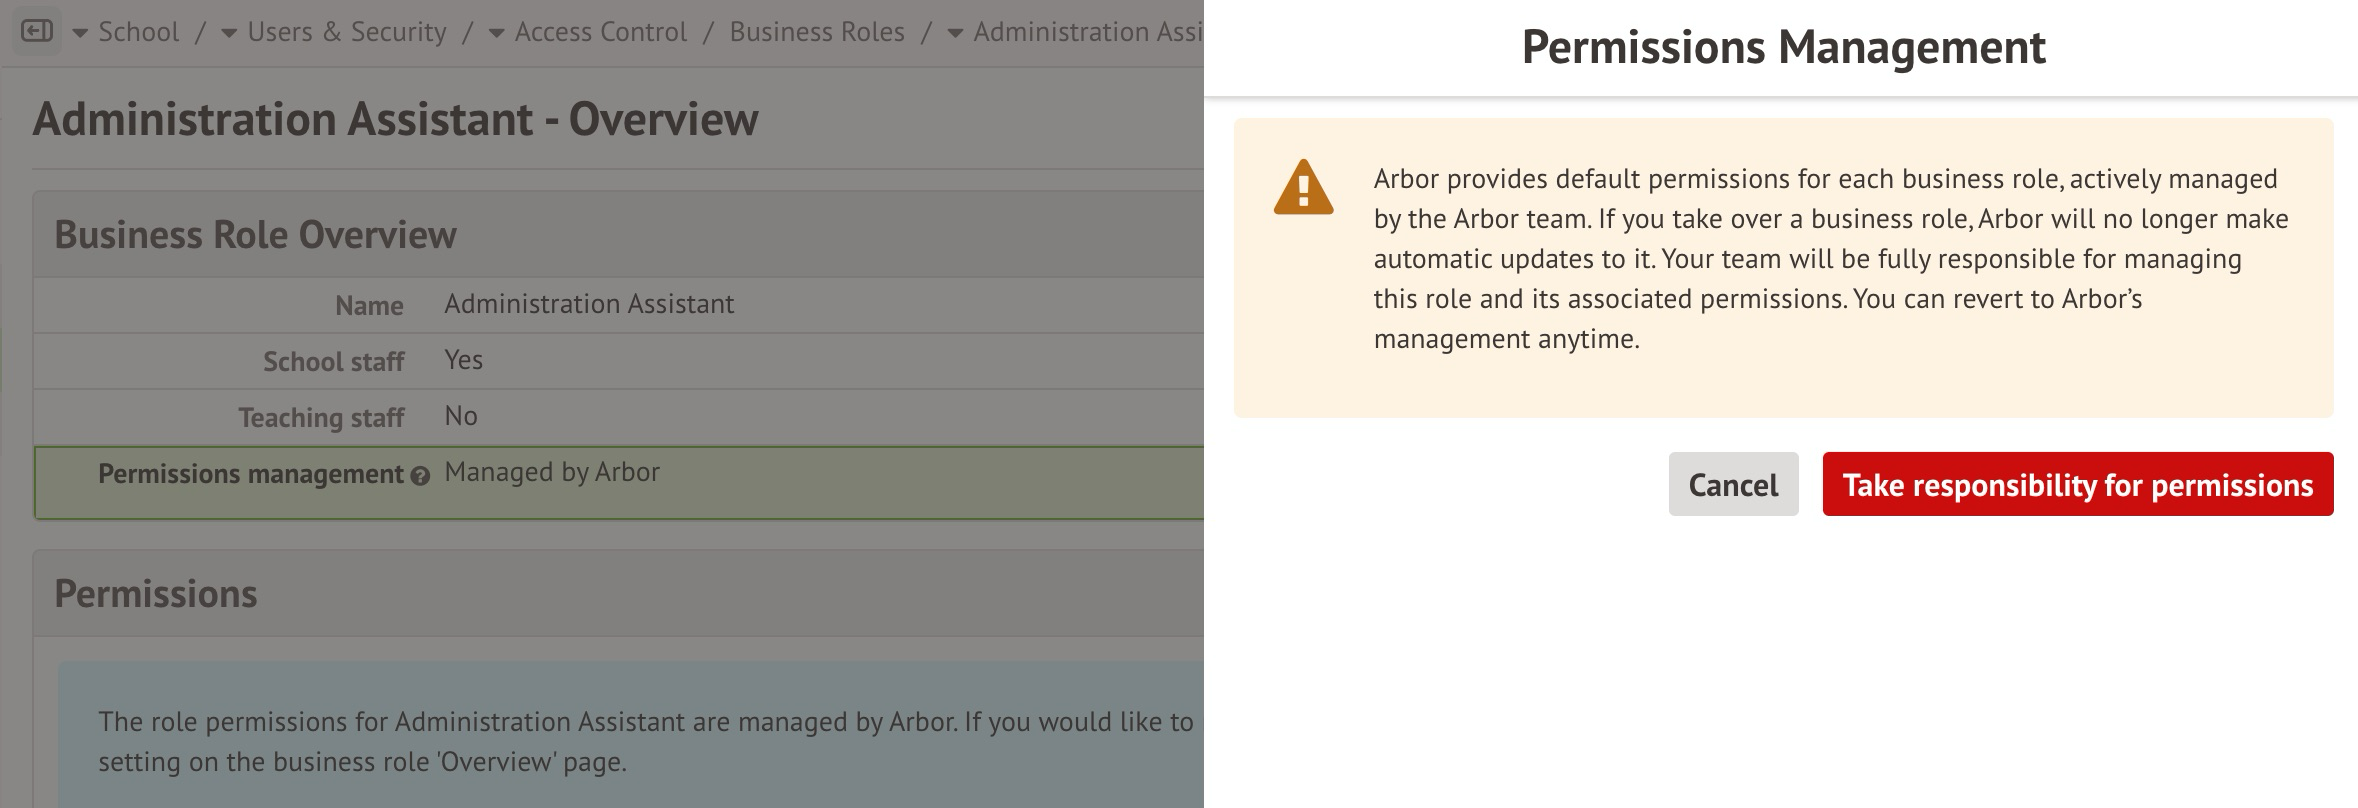Click the Business Role Overview section header
The image size is (2358, 808).
[x=255, y=235]
